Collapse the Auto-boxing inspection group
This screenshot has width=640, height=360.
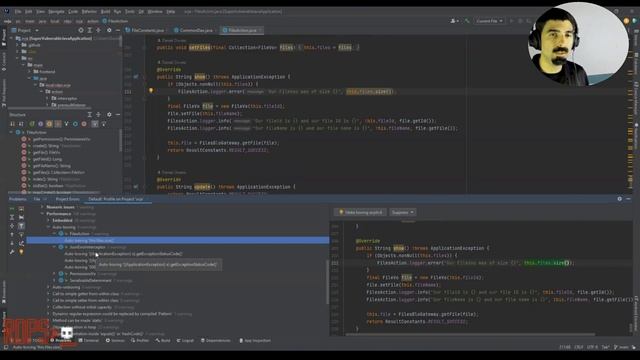(49, 227)
